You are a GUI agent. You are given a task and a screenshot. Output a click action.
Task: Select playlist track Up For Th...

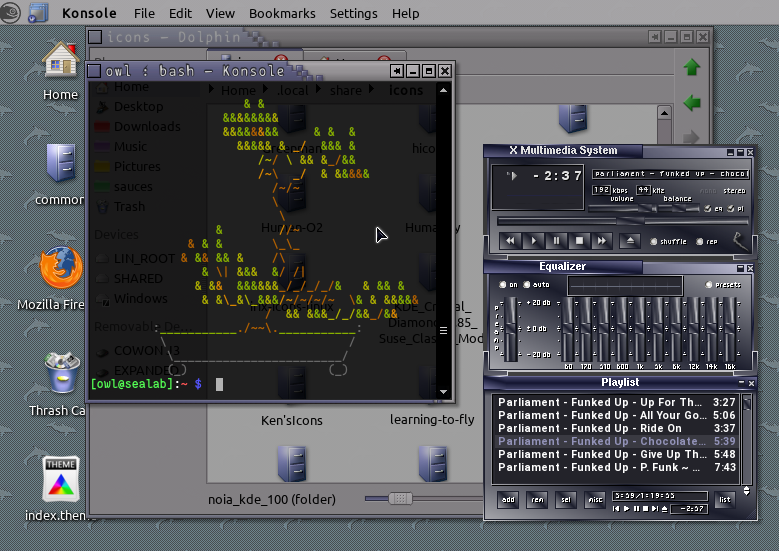616,402
